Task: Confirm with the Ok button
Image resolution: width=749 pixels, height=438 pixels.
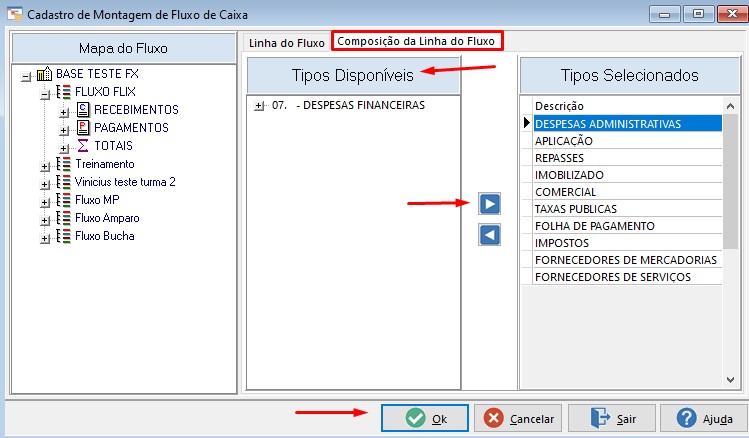Action: pos(425,418)
